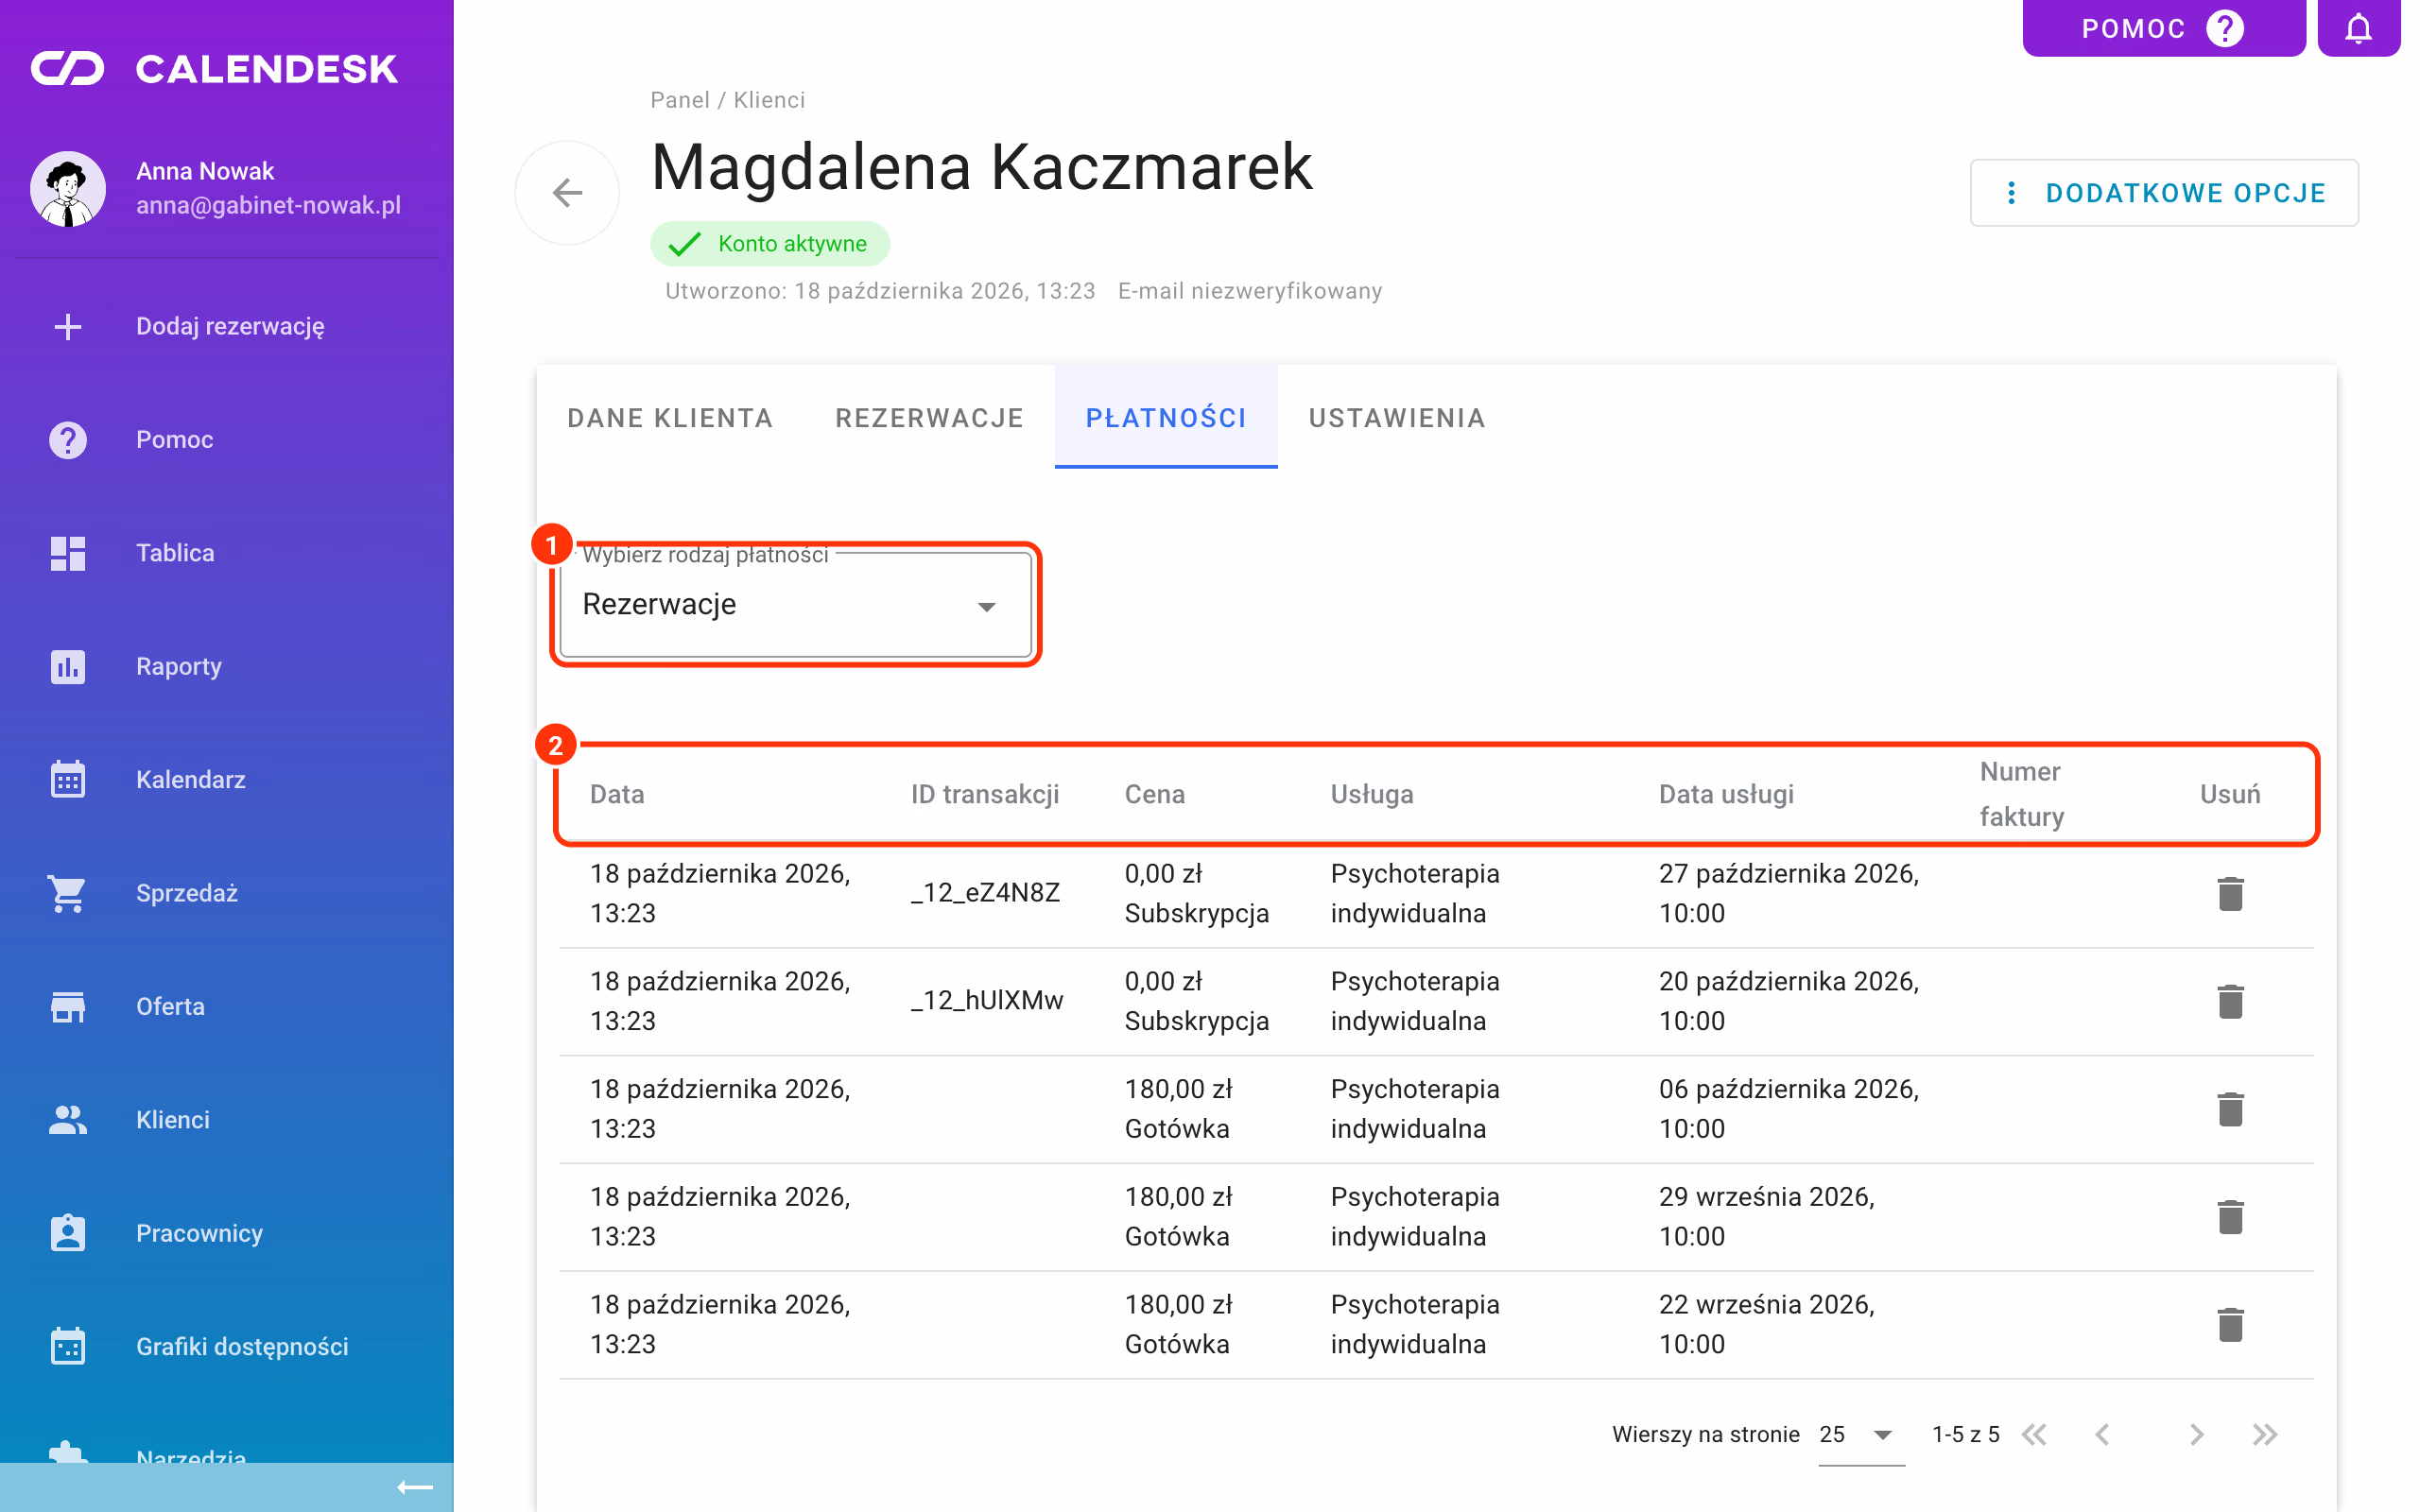Delete payment with ID _12_hUlXMw

[2230, 1001]
